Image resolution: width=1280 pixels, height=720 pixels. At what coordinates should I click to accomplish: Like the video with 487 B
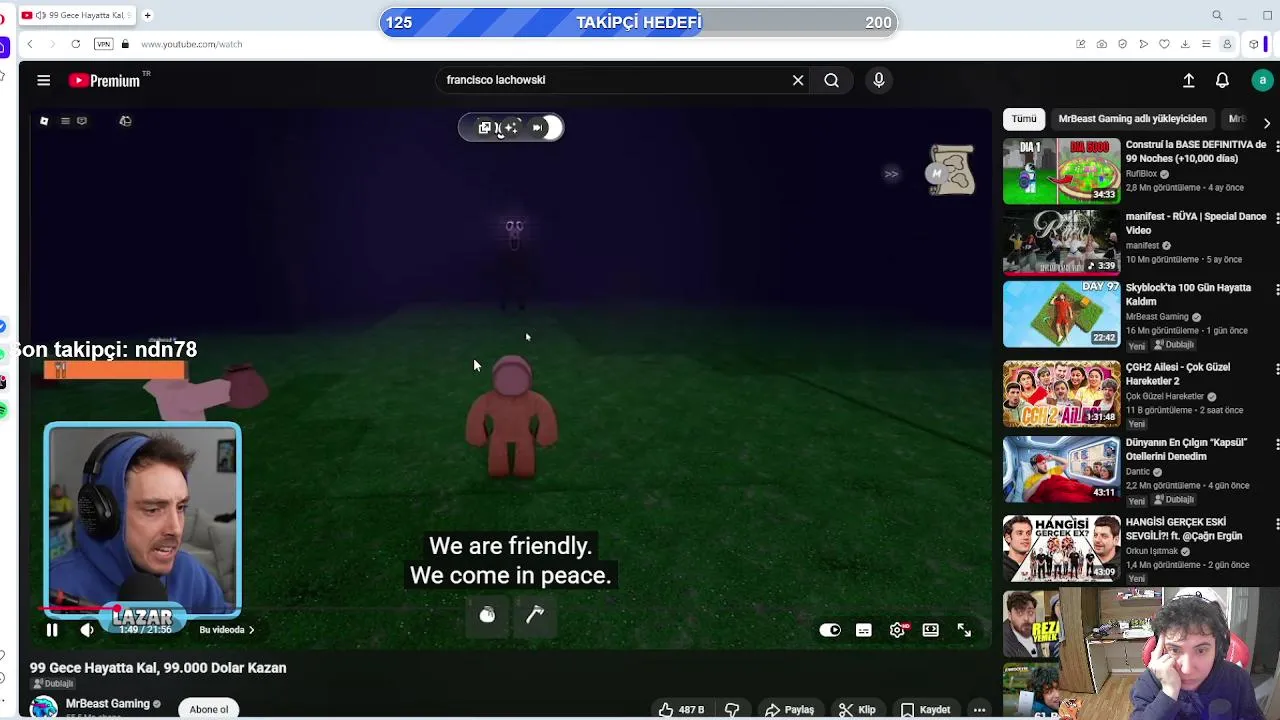coord(681,709)
